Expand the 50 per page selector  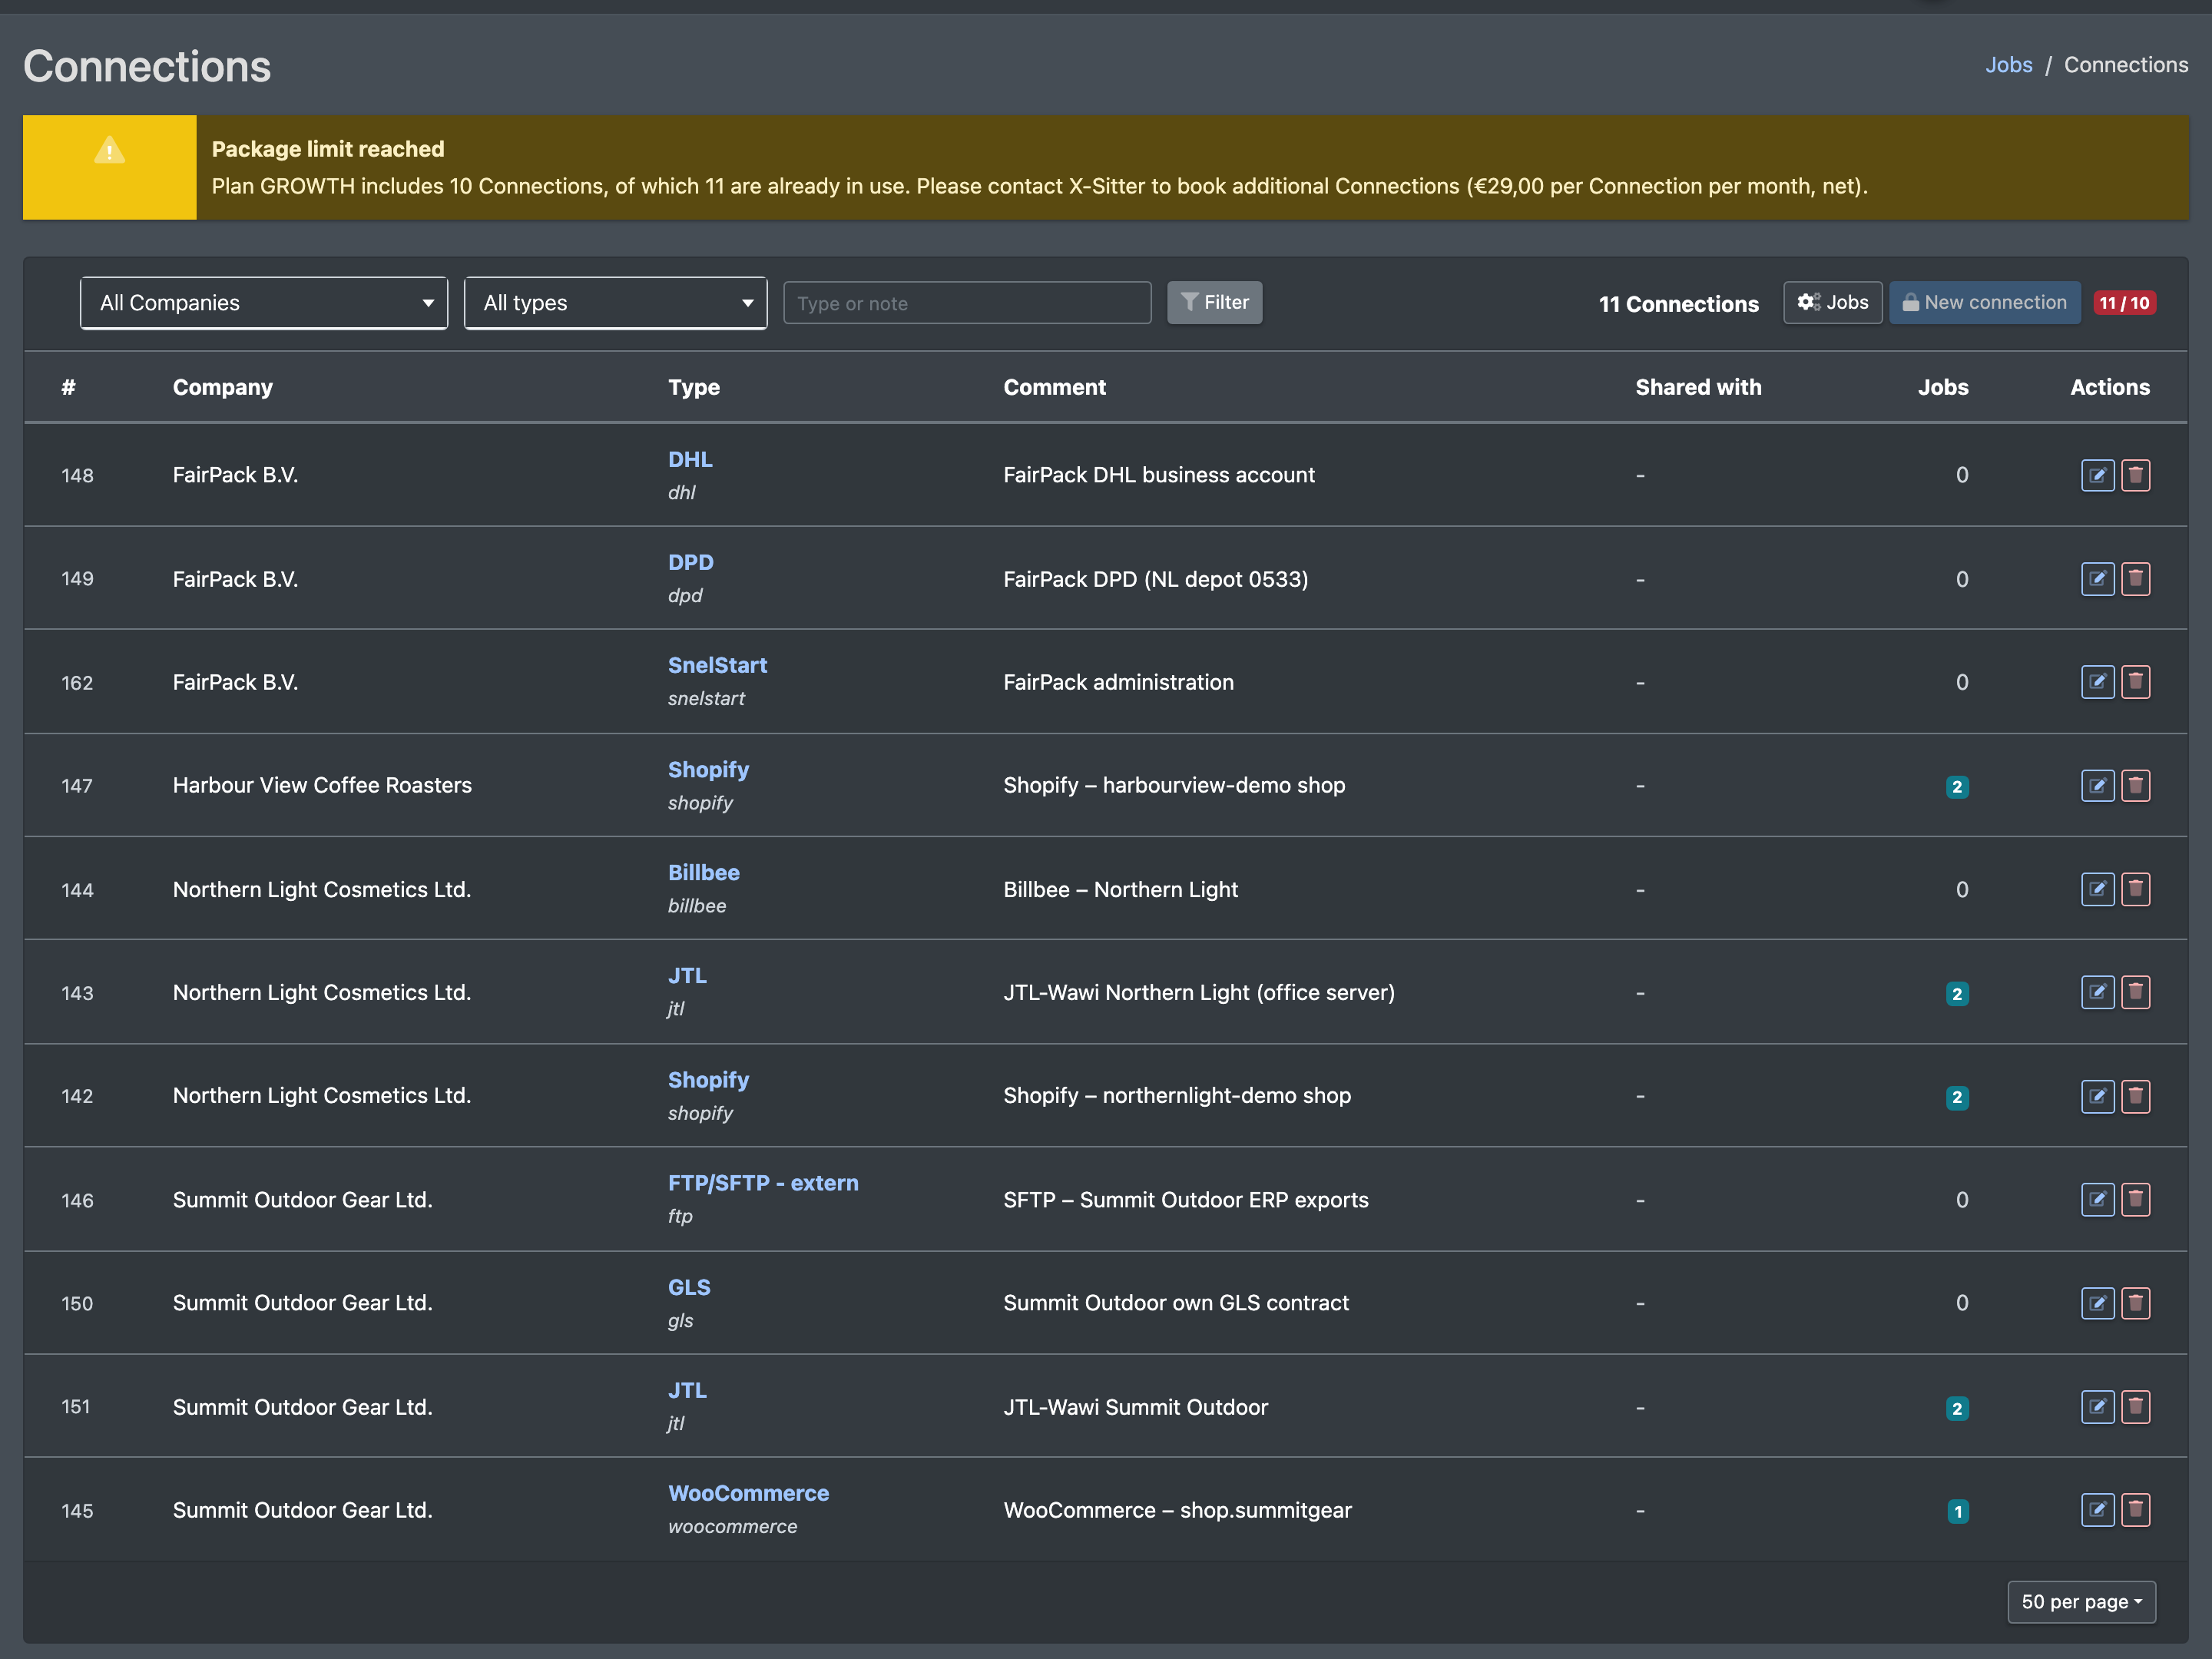2081,1602
